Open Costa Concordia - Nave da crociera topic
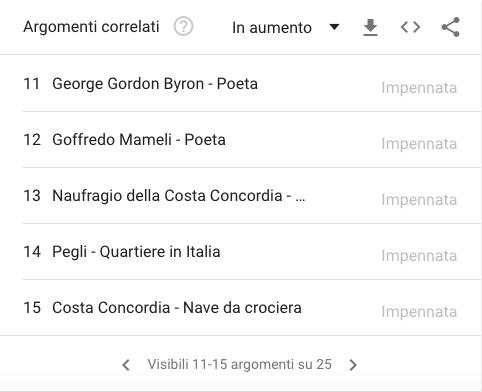The image size is (482, 392). click(x=177, y=307)
